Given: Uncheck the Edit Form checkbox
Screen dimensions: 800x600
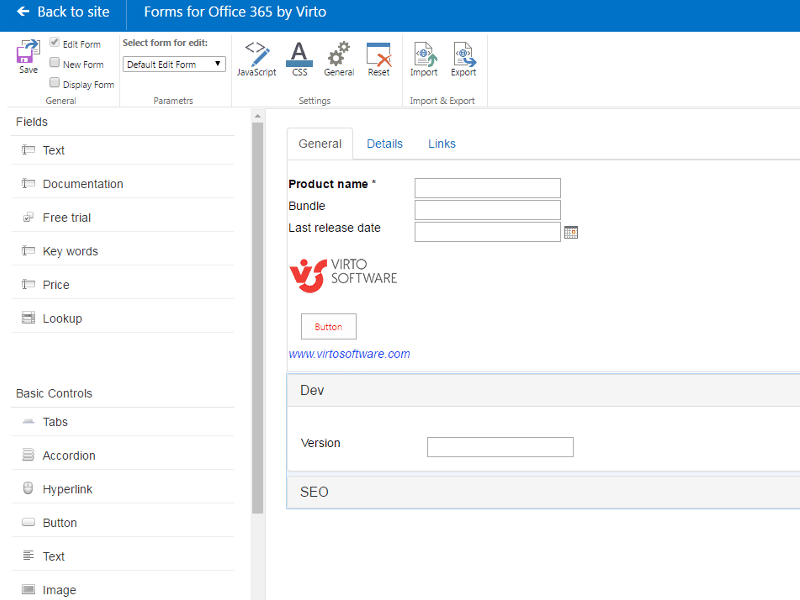Looking at the screenshot, I should coord(53,43).
